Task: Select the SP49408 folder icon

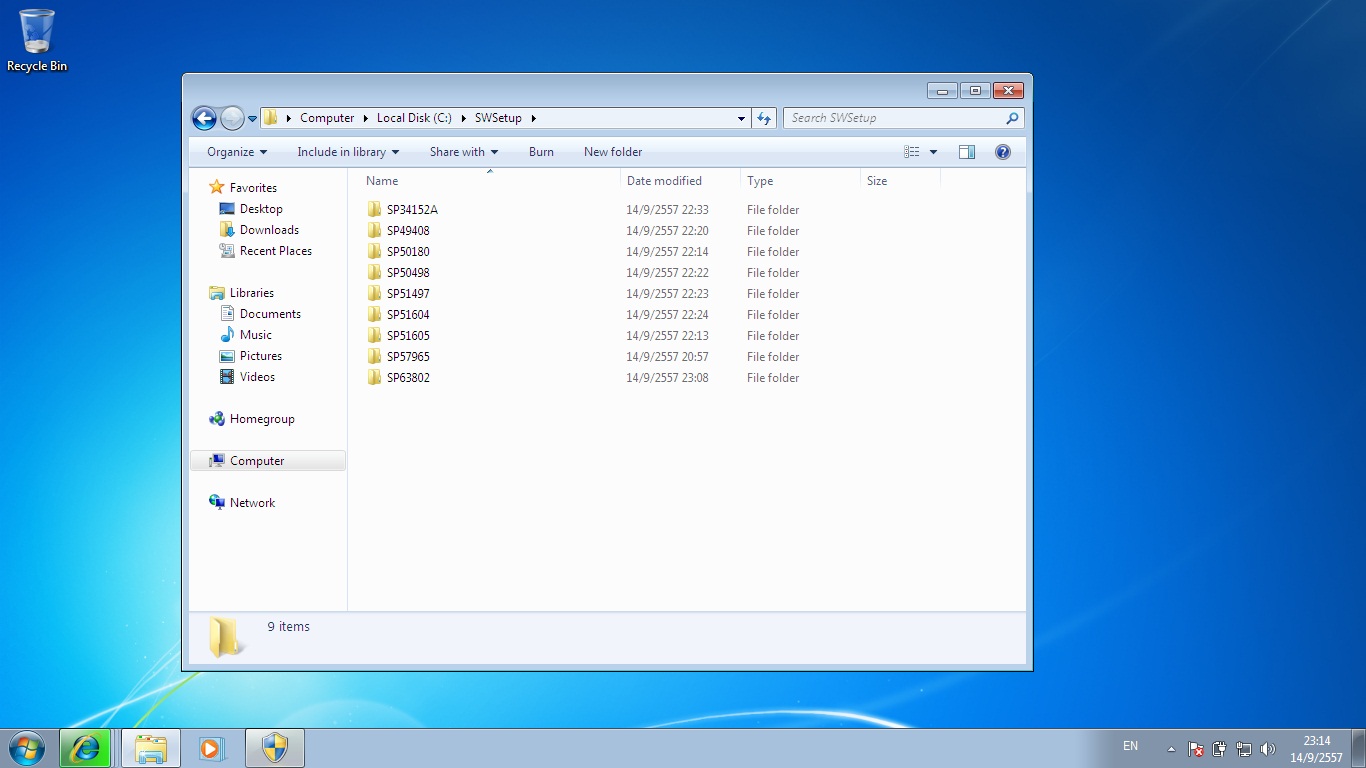Action: click(374, 231)
